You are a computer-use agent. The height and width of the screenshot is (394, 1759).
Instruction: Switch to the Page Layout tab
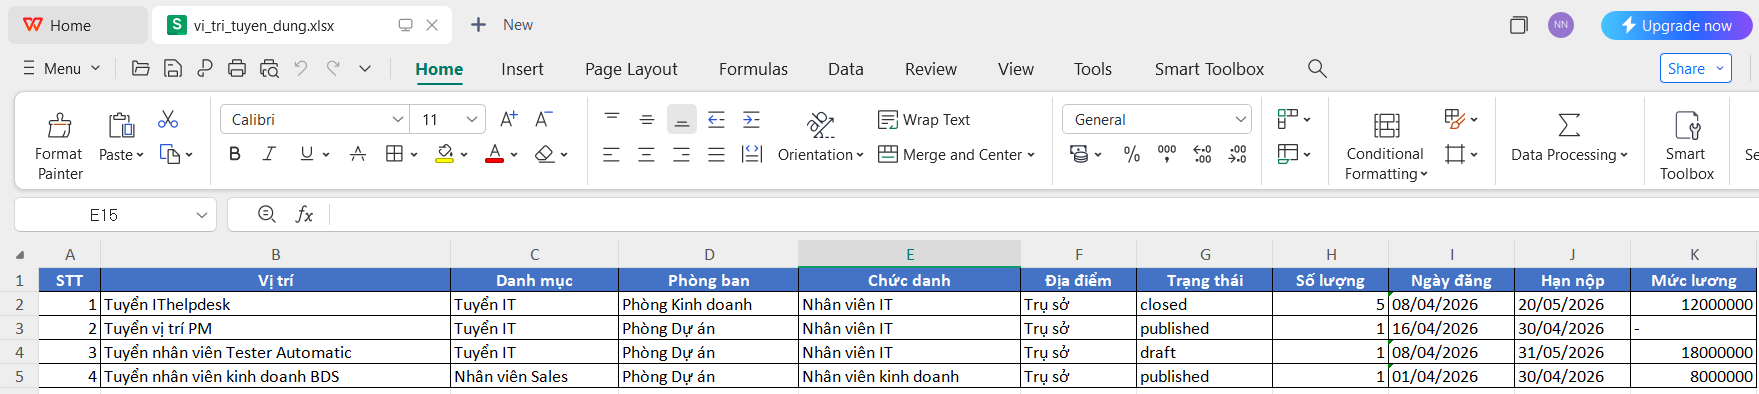point(631,69)
